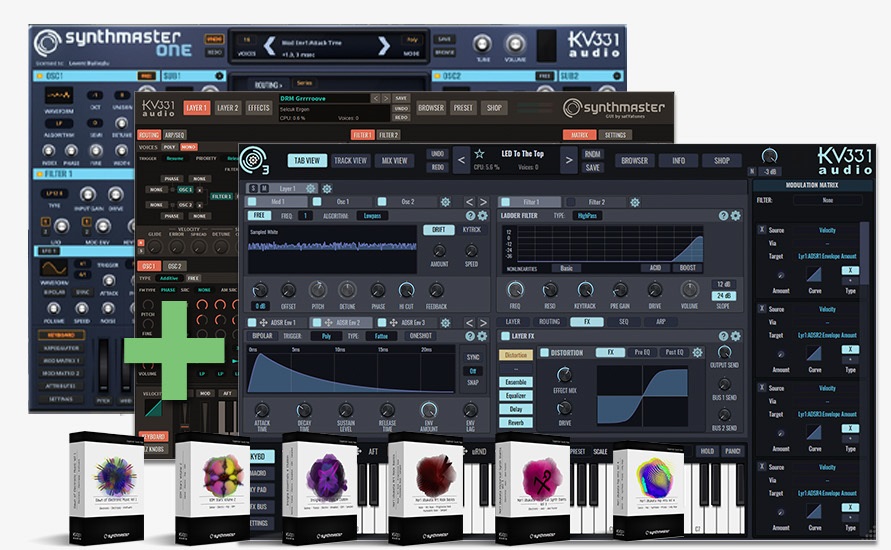Show next oscillator tabs arrow
The height and width of the screenshot is (550, 891).
483,202
